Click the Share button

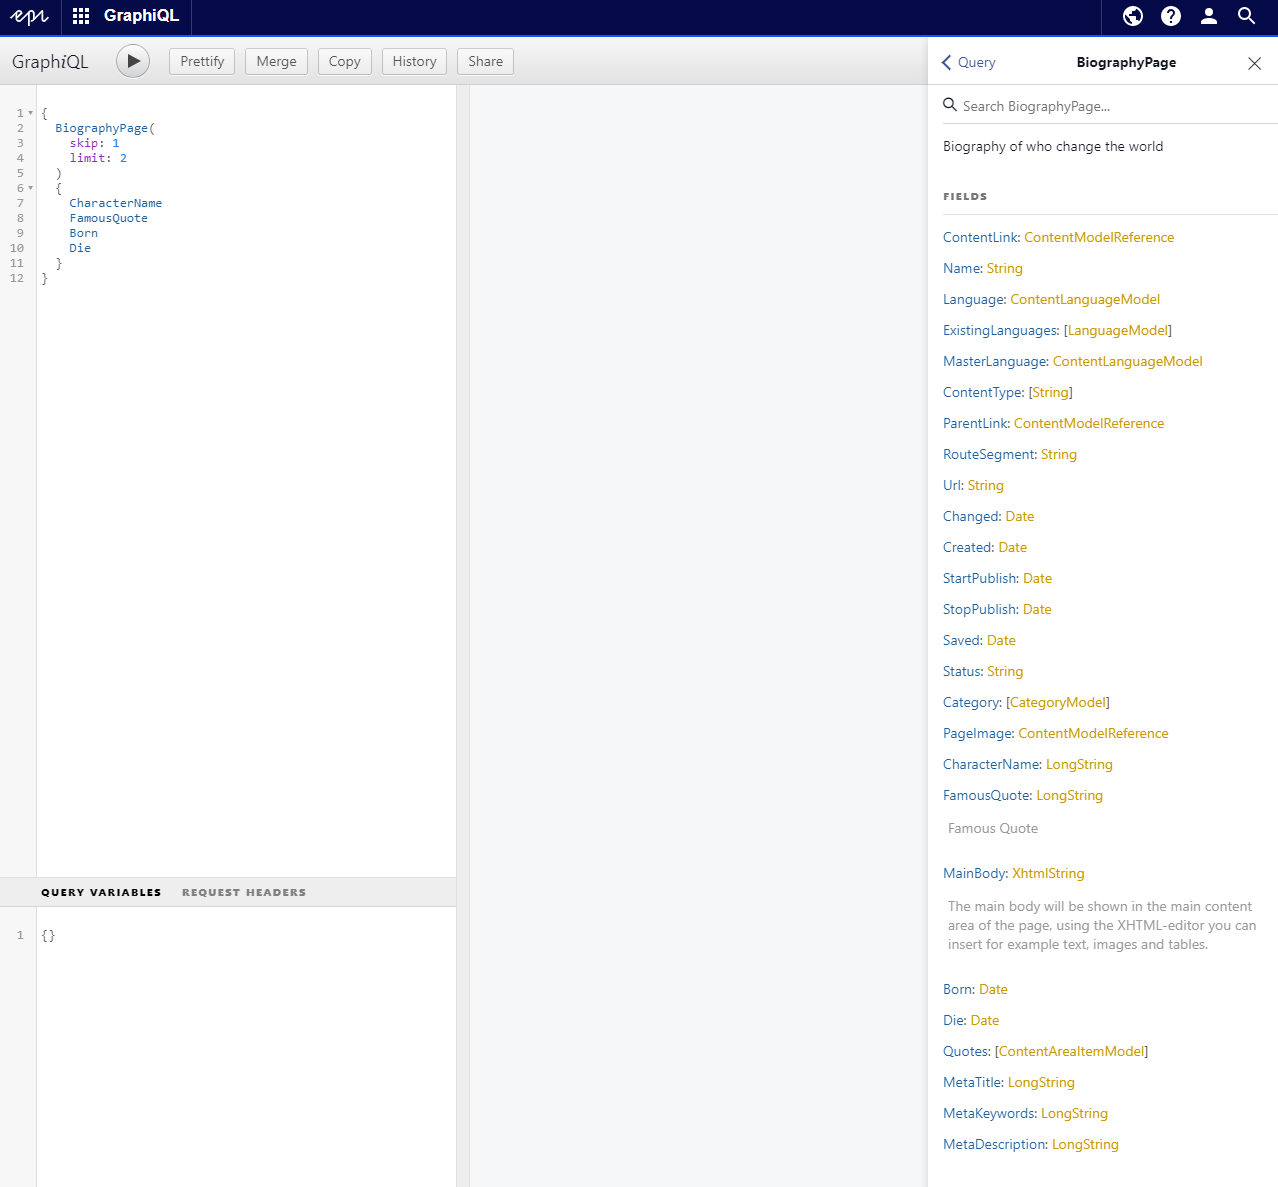click(485, 61)
